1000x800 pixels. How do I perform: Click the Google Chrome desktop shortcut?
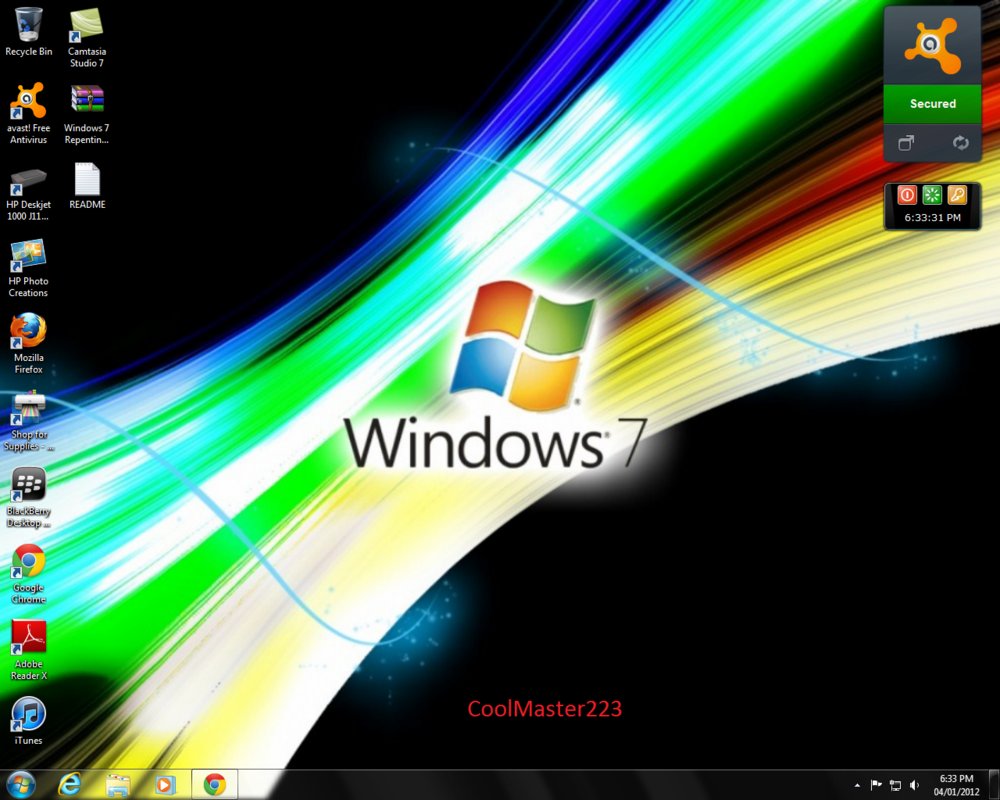(28, 562)
